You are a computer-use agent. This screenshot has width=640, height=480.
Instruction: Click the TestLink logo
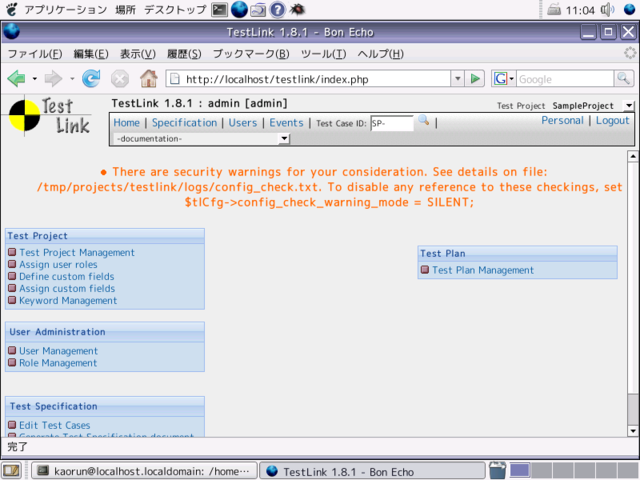click(x=49, y=116)
